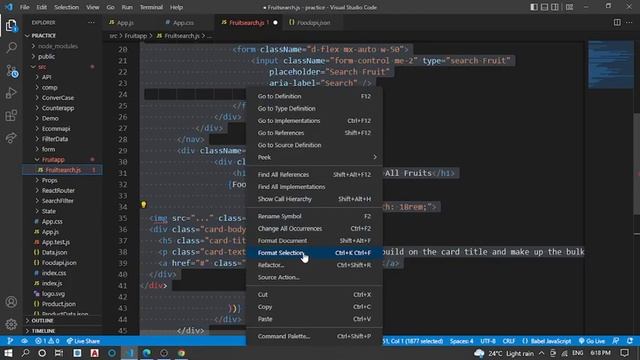
Task: Open the Extensions view
Action: pos(11,116)
